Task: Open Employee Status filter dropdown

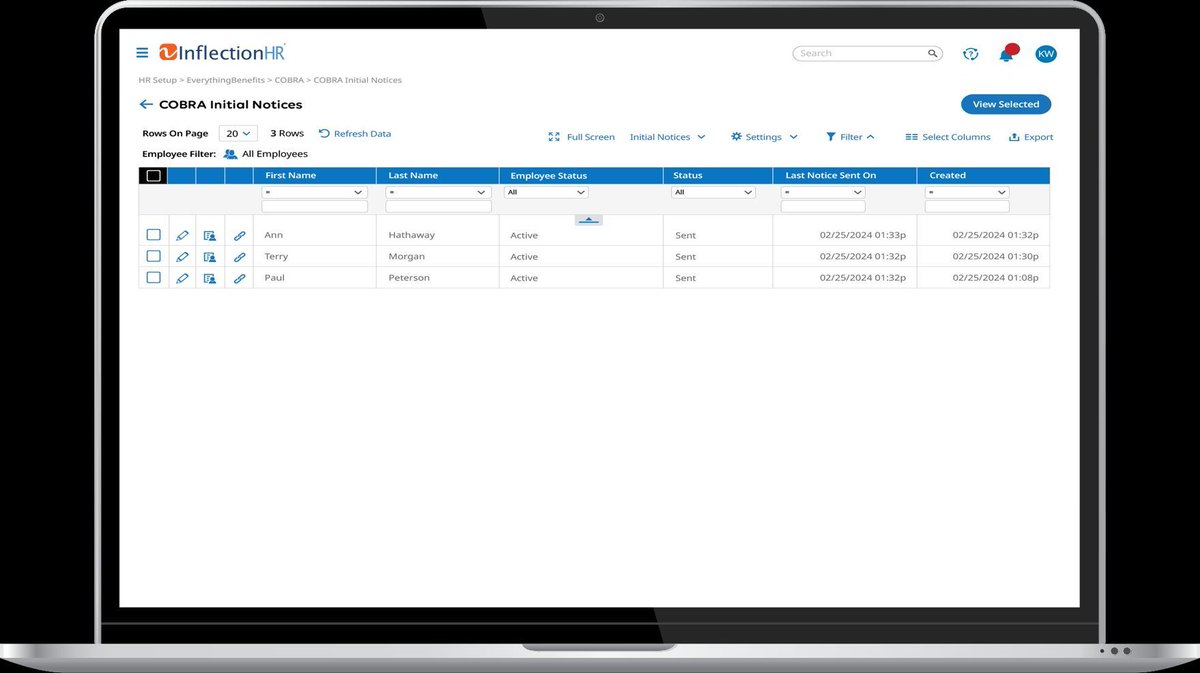Action: click(546, 192)
